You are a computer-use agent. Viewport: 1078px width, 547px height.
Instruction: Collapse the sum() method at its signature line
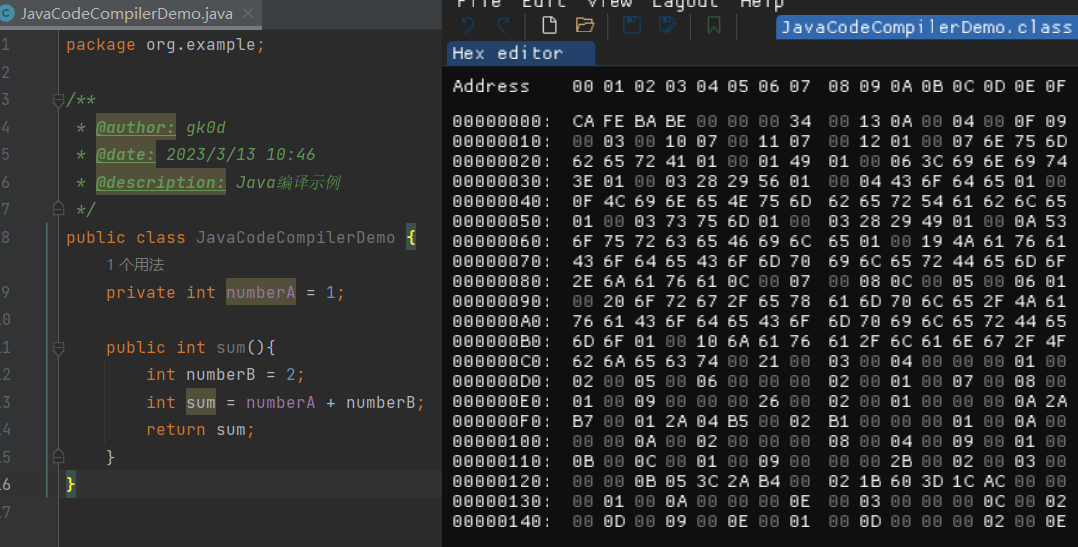click(58, 348)
